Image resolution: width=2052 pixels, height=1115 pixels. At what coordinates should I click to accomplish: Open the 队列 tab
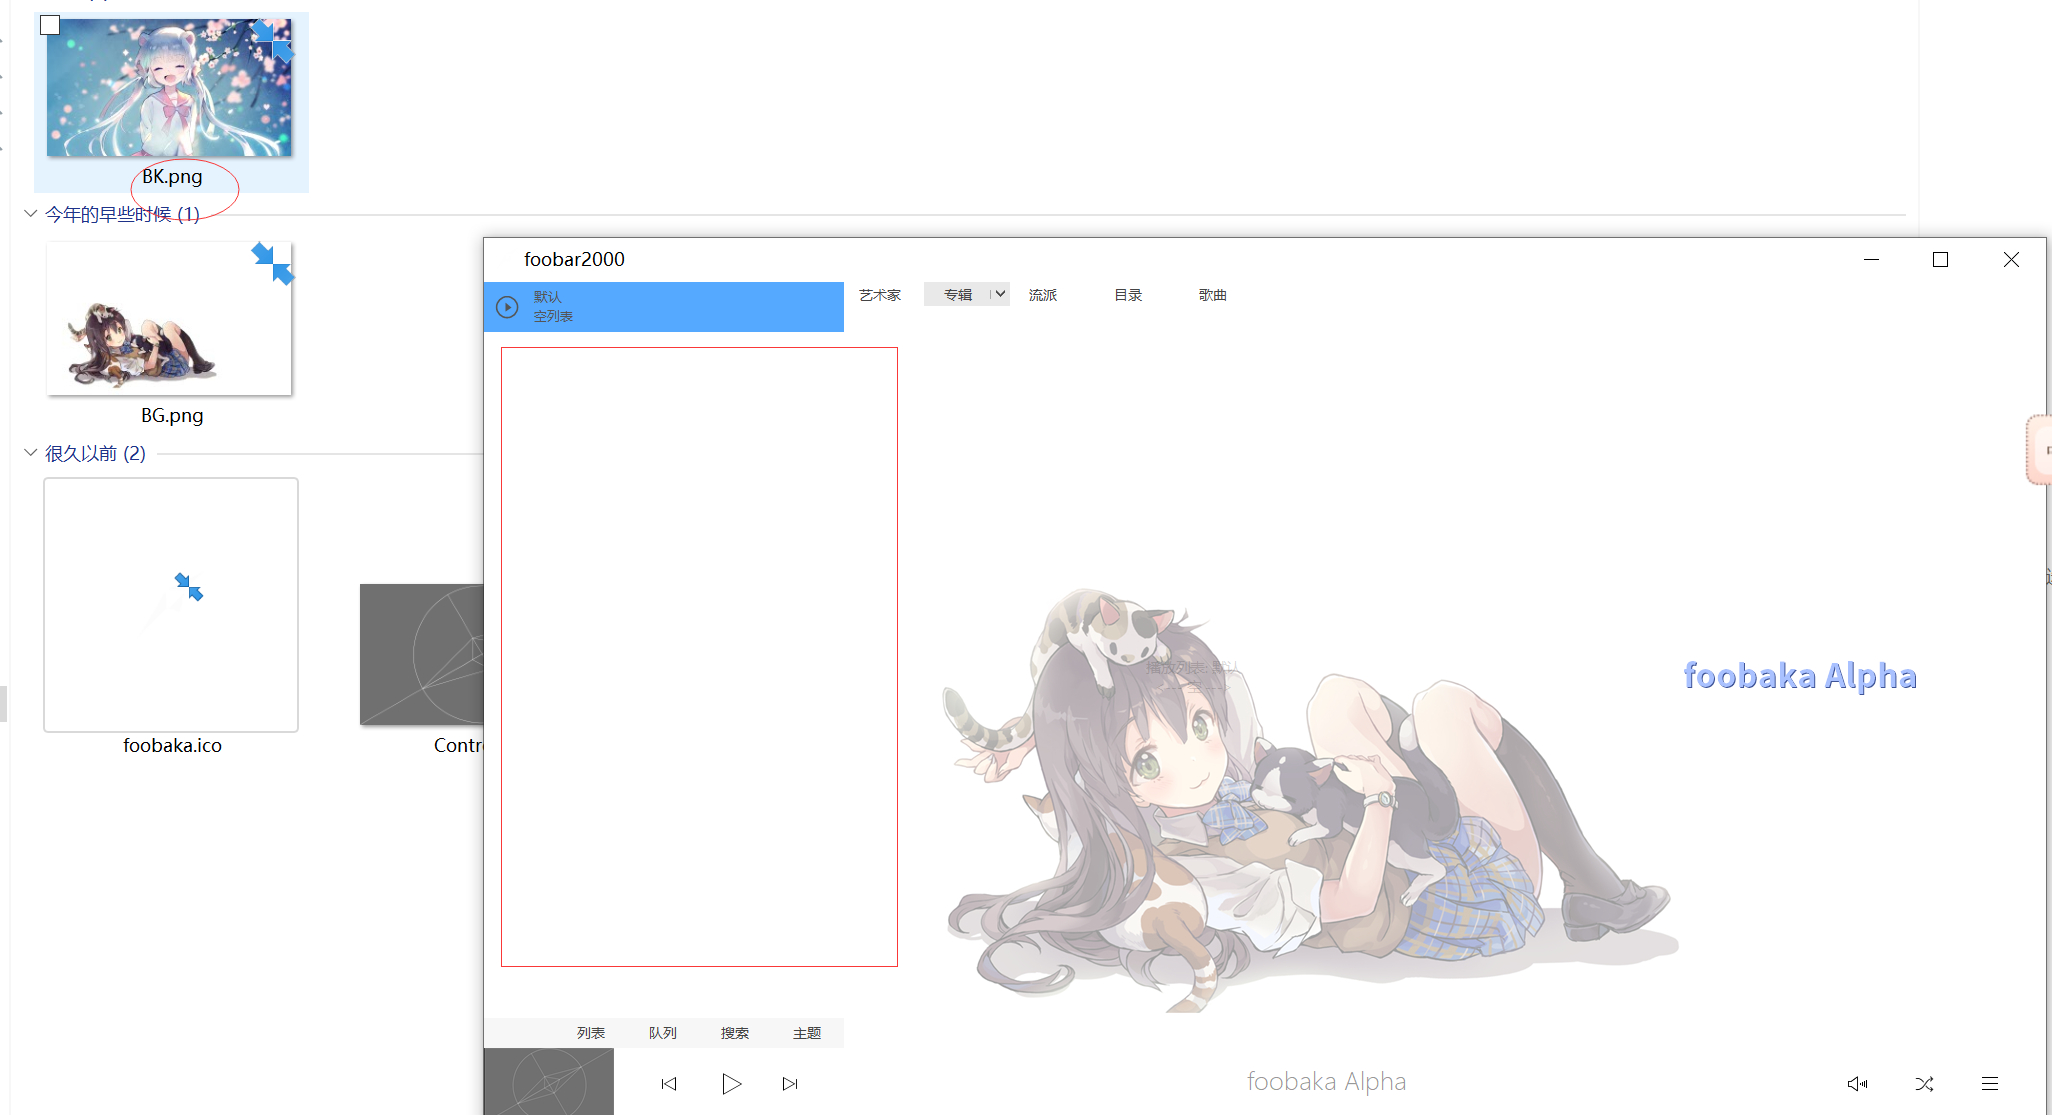[x=662, y=1033]
